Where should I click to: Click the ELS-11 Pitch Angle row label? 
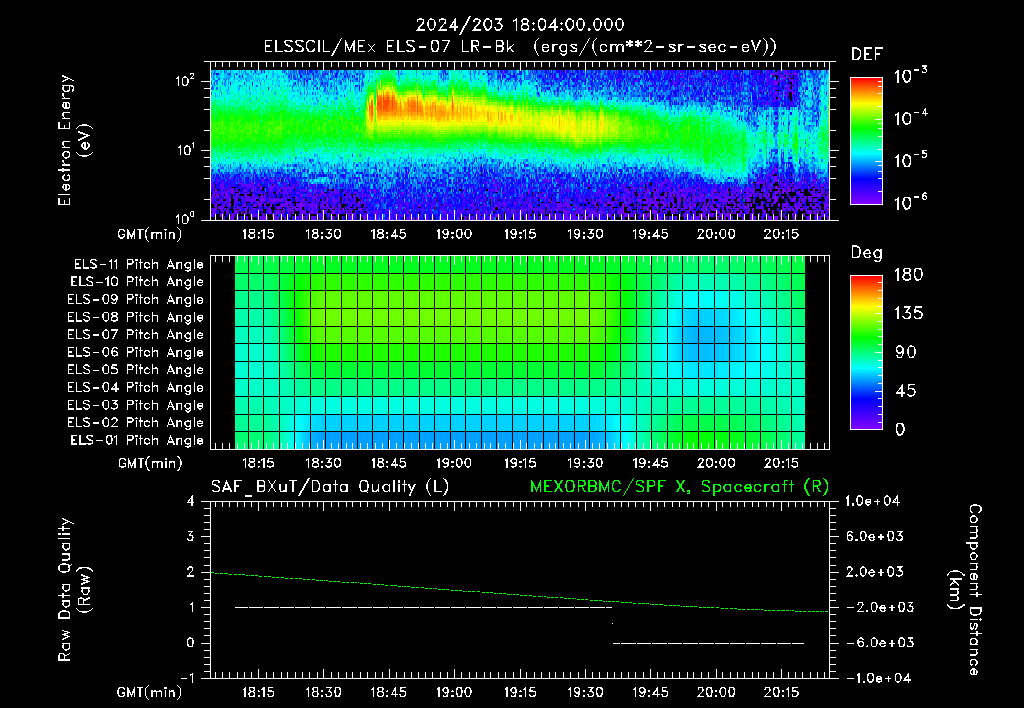pos(138,265)
